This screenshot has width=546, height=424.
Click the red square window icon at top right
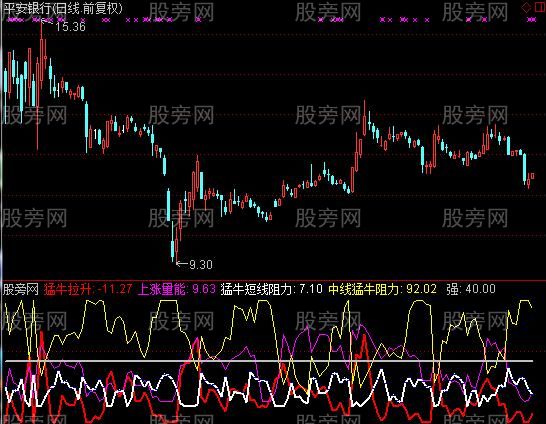(540, 8)
